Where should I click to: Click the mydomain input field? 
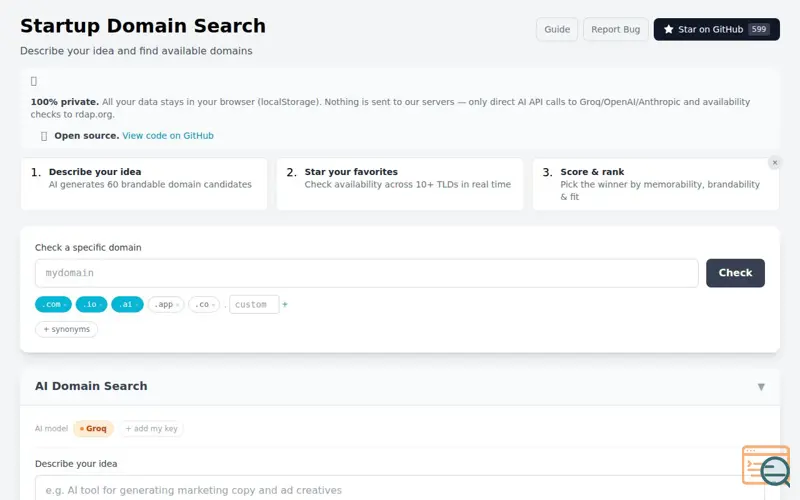coord(366,273)
